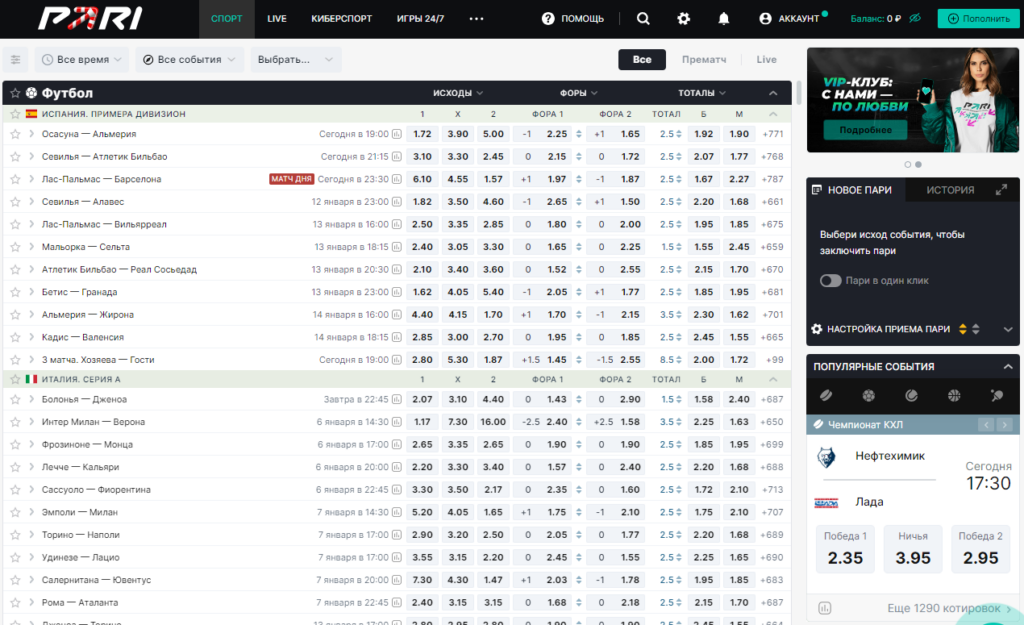Select Прематч filter tab
The image size is (1024, 625).
[704, 59]
